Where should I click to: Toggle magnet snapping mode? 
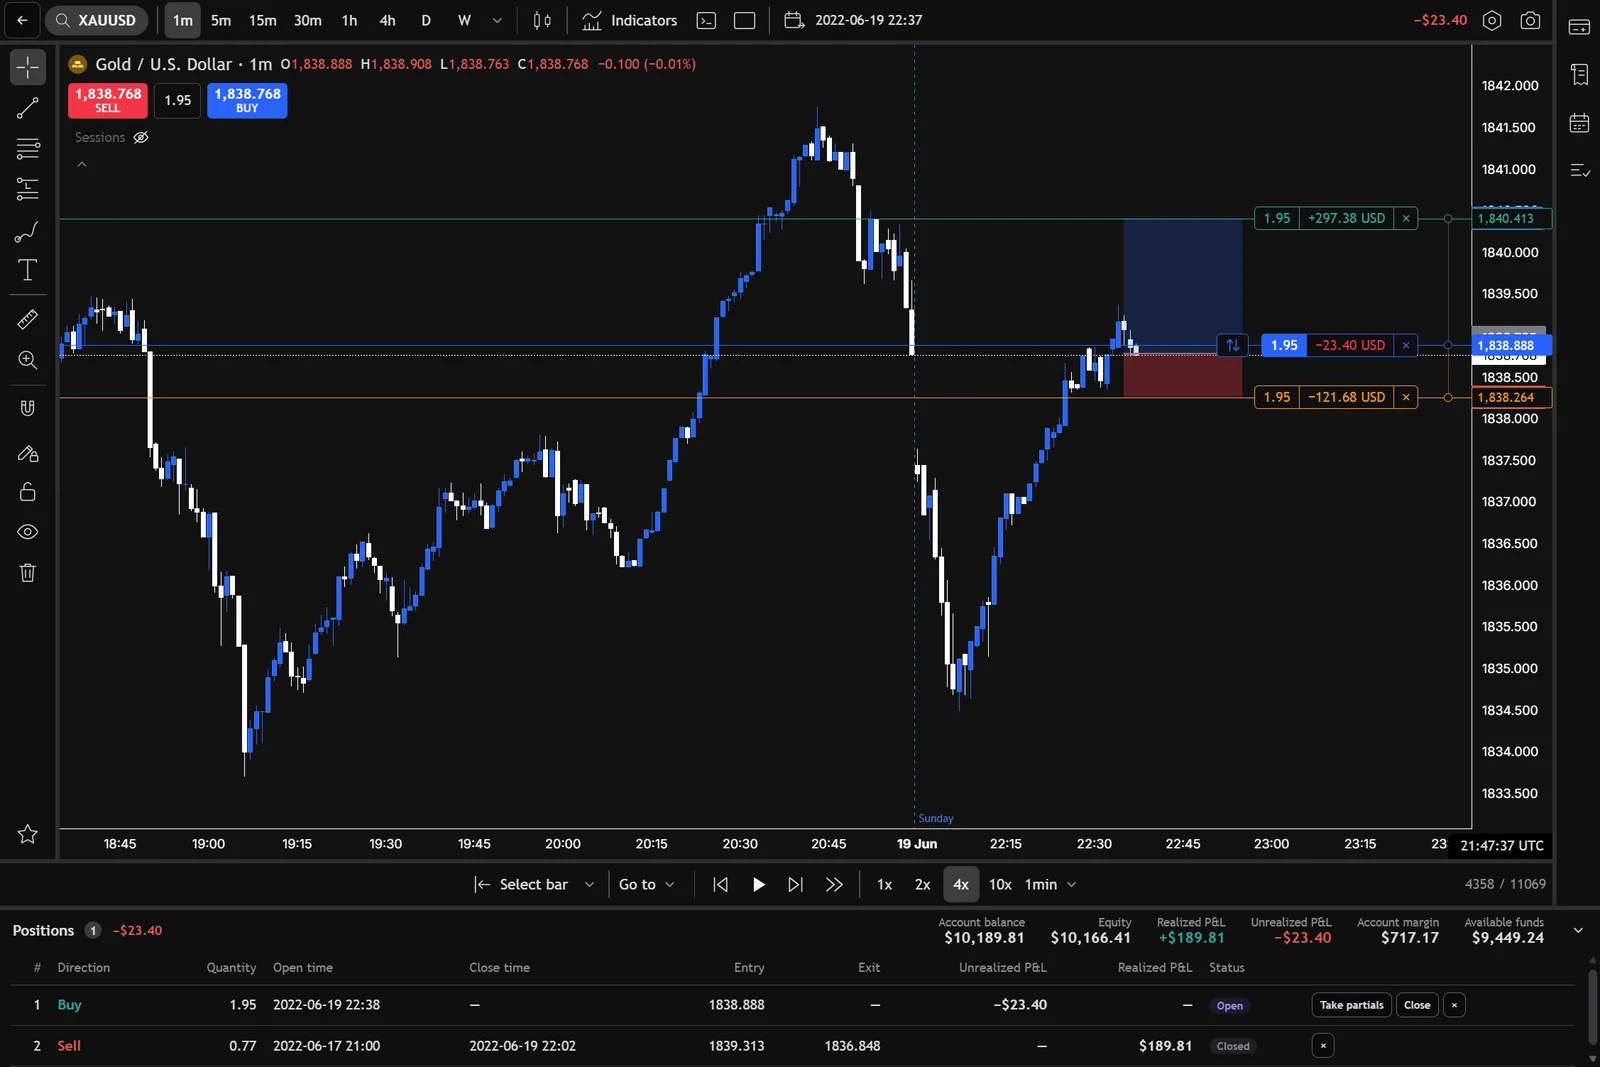pyautogui.click(x=28, y=408)
